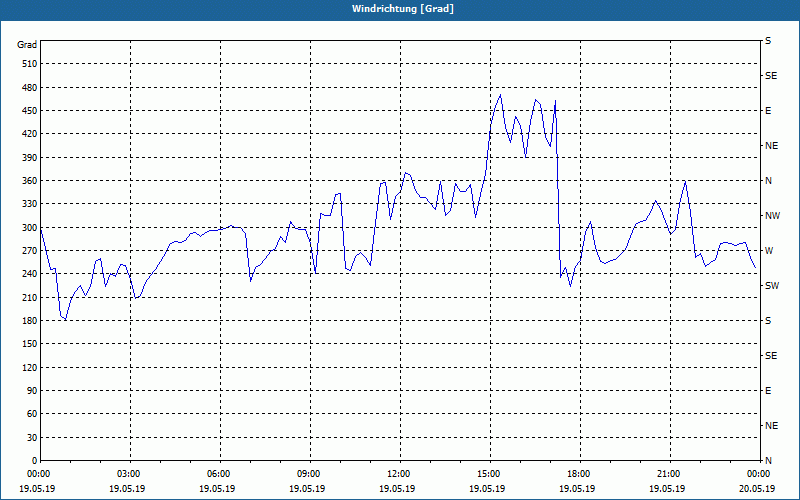This screenshot has width=800, height=500.
Task: Click compass label S beside the 180 gridline
Action: click(x=768, y=321)
